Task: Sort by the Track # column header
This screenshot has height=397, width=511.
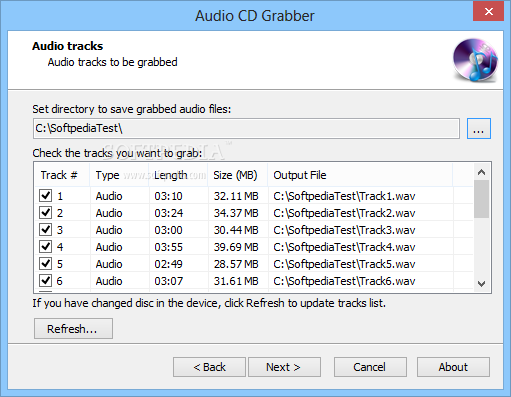Action: pyautogui.click(x=62, y=175)
